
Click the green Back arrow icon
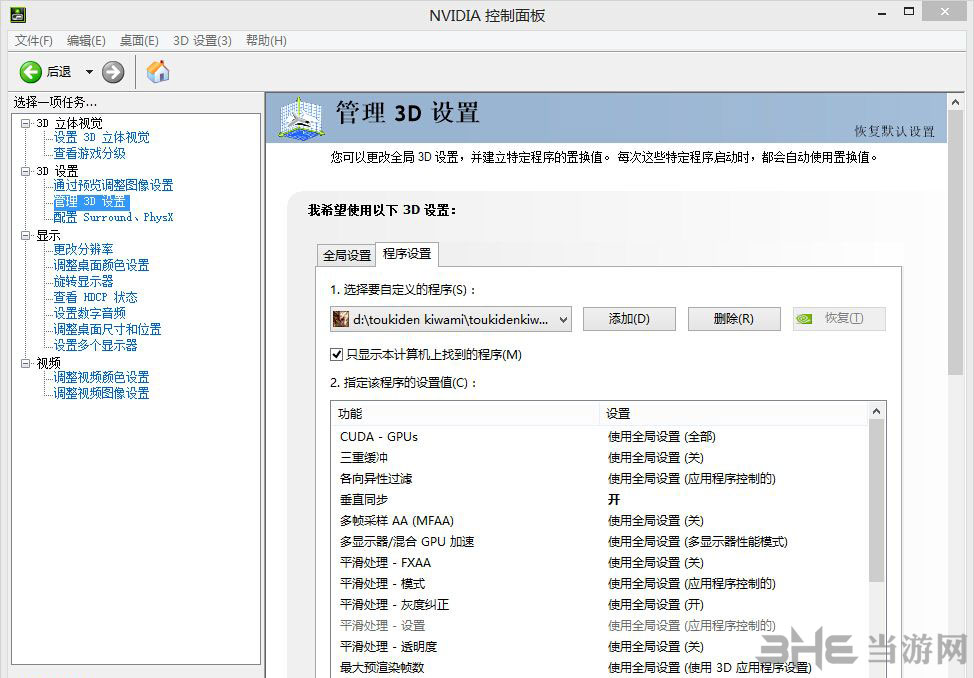click(x=30, y=72)
